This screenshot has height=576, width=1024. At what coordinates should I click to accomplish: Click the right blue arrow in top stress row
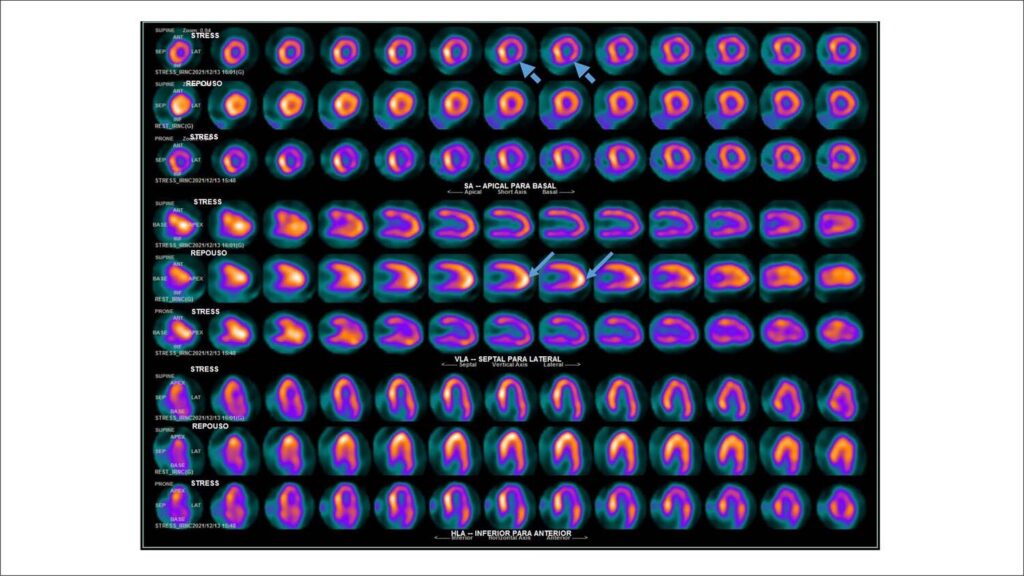585,73
